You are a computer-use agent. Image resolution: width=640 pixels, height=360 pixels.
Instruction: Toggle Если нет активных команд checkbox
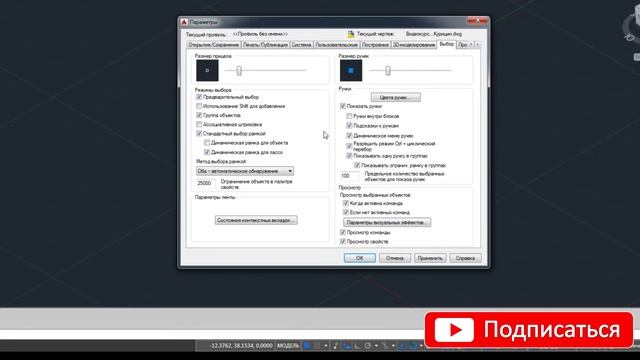click(346, 212)
